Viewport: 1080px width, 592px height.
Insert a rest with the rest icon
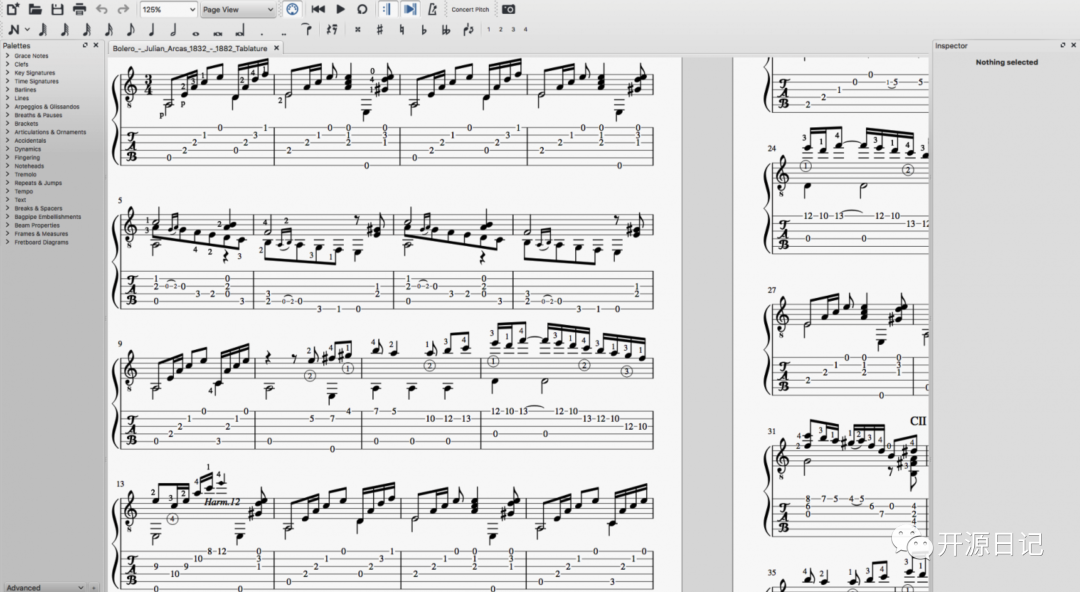(332, 30)
